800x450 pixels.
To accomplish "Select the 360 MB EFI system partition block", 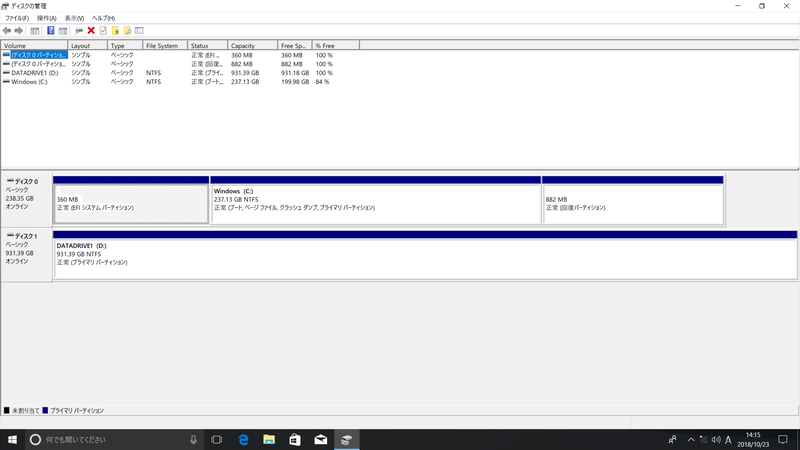I will [131, 204].
